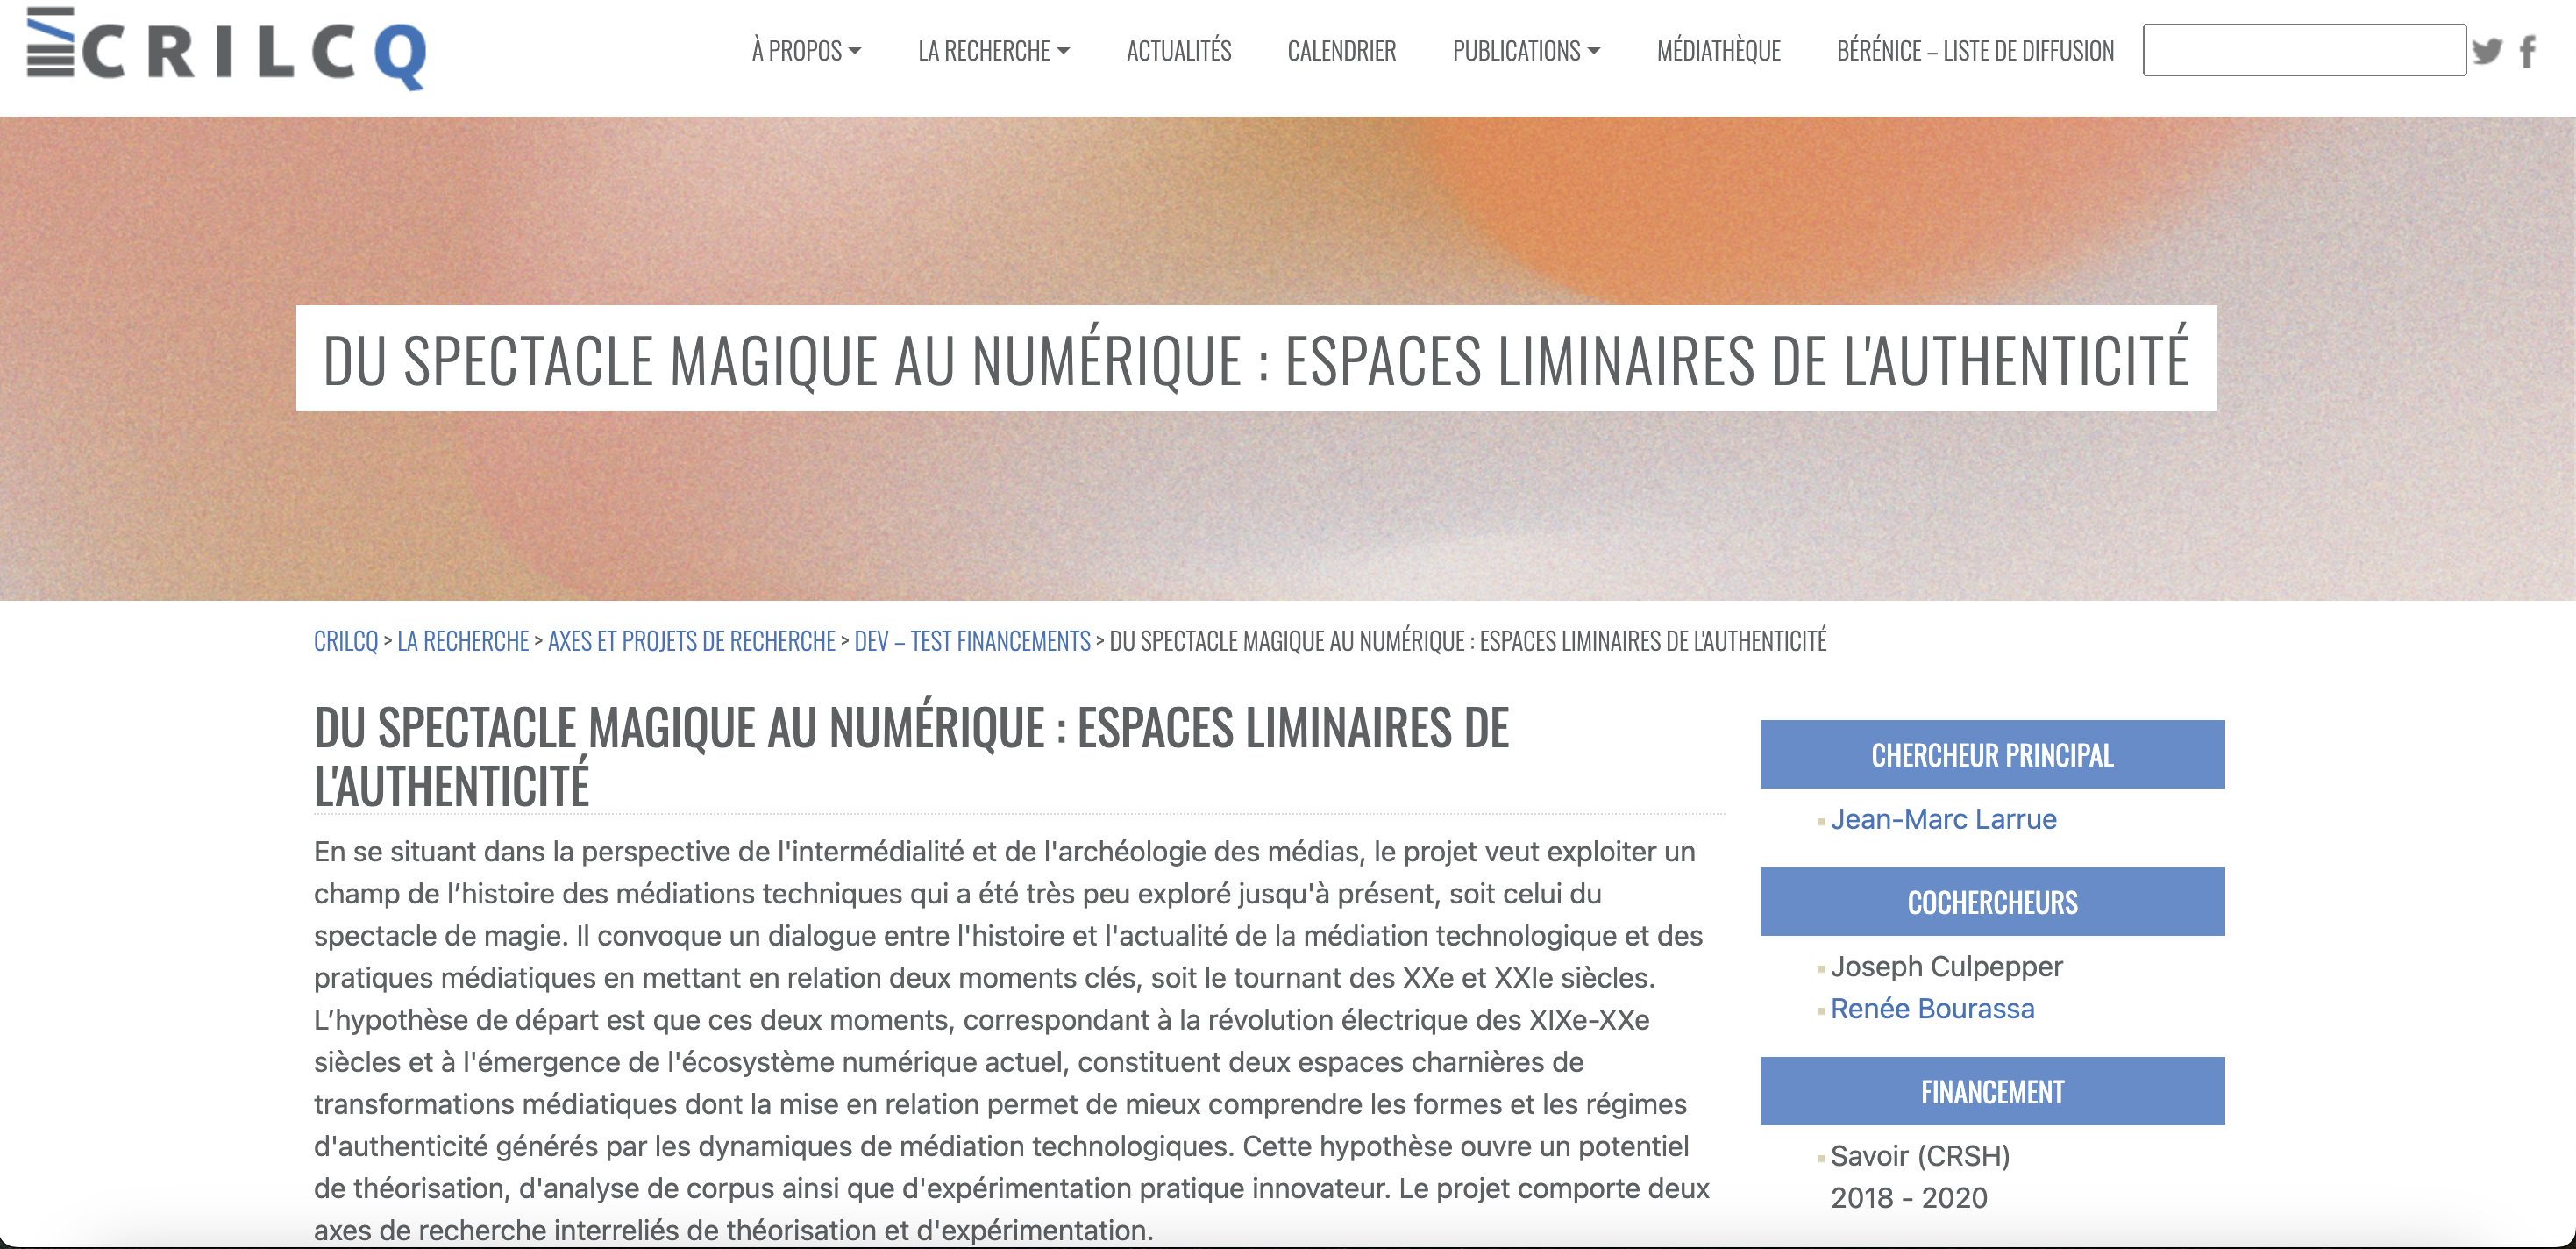Click the Facebook icon in header

coord(2528,51)
